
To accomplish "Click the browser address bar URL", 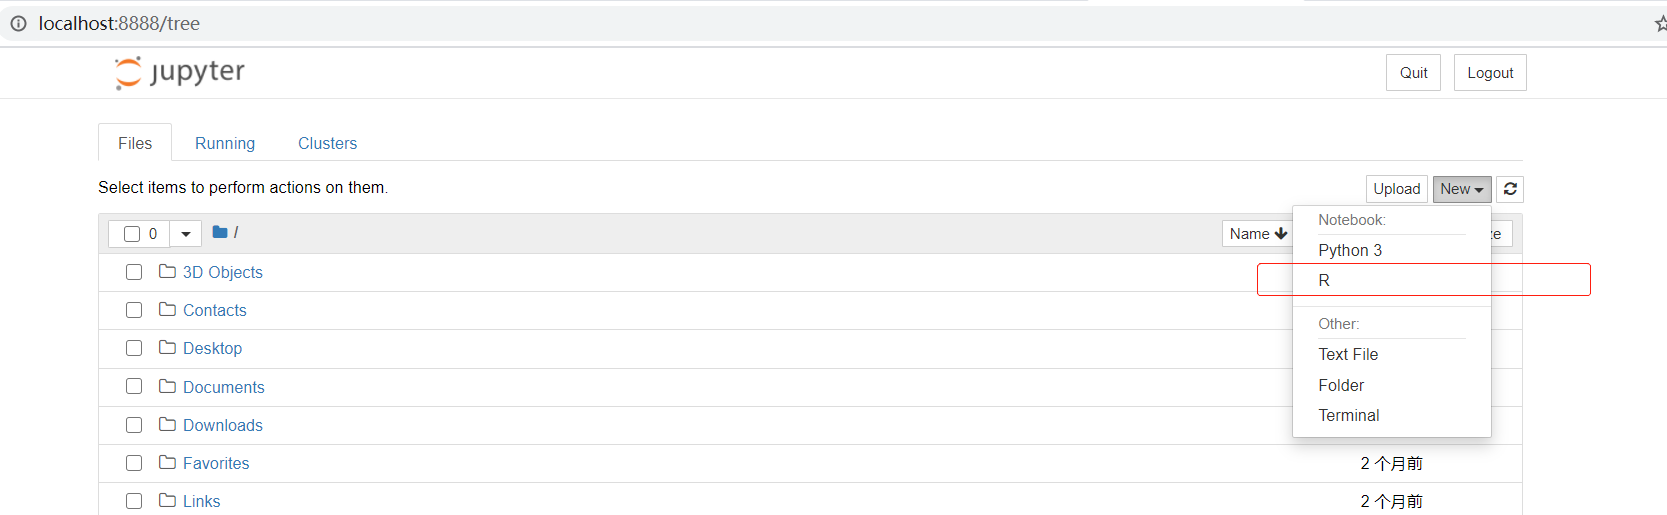I will pyautogui.click(x=119, y=23).
